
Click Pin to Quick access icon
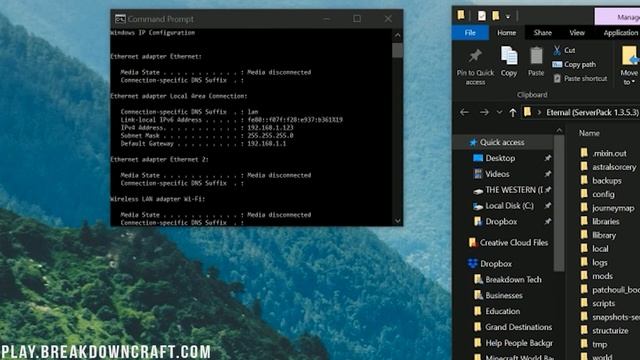475,56
